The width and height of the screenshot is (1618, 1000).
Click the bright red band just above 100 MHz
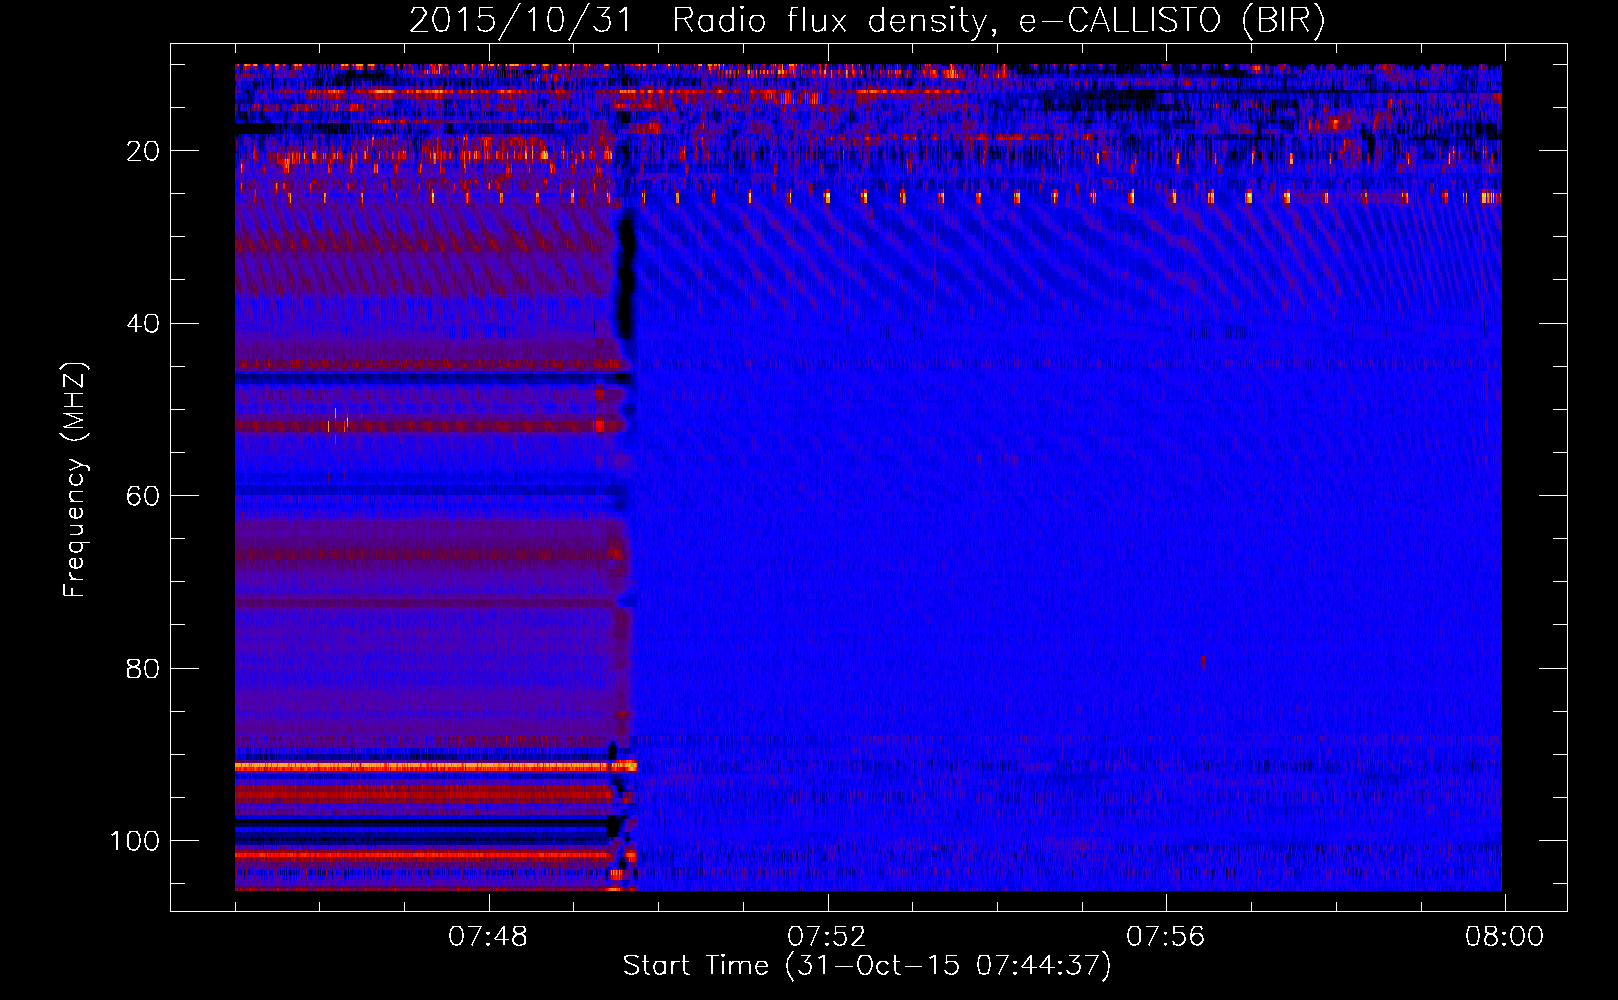pos(420,855)
